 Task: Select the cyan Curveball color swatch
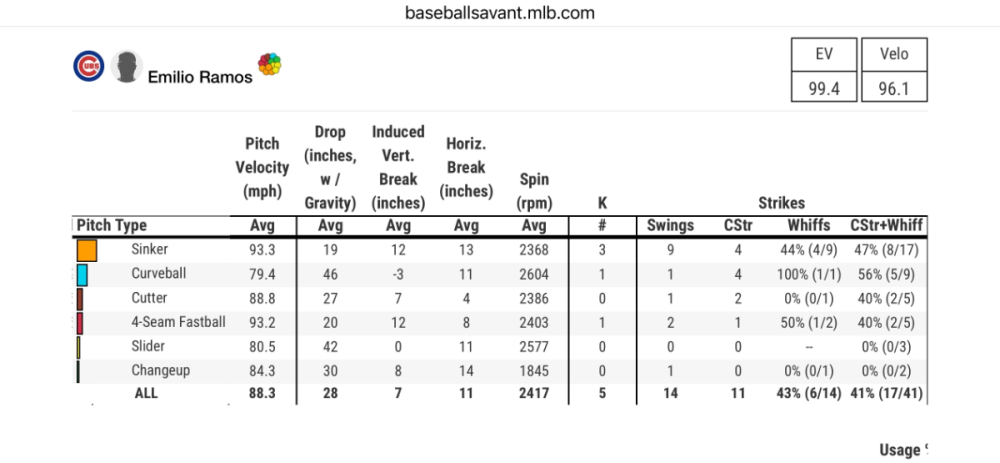(82, 275)
